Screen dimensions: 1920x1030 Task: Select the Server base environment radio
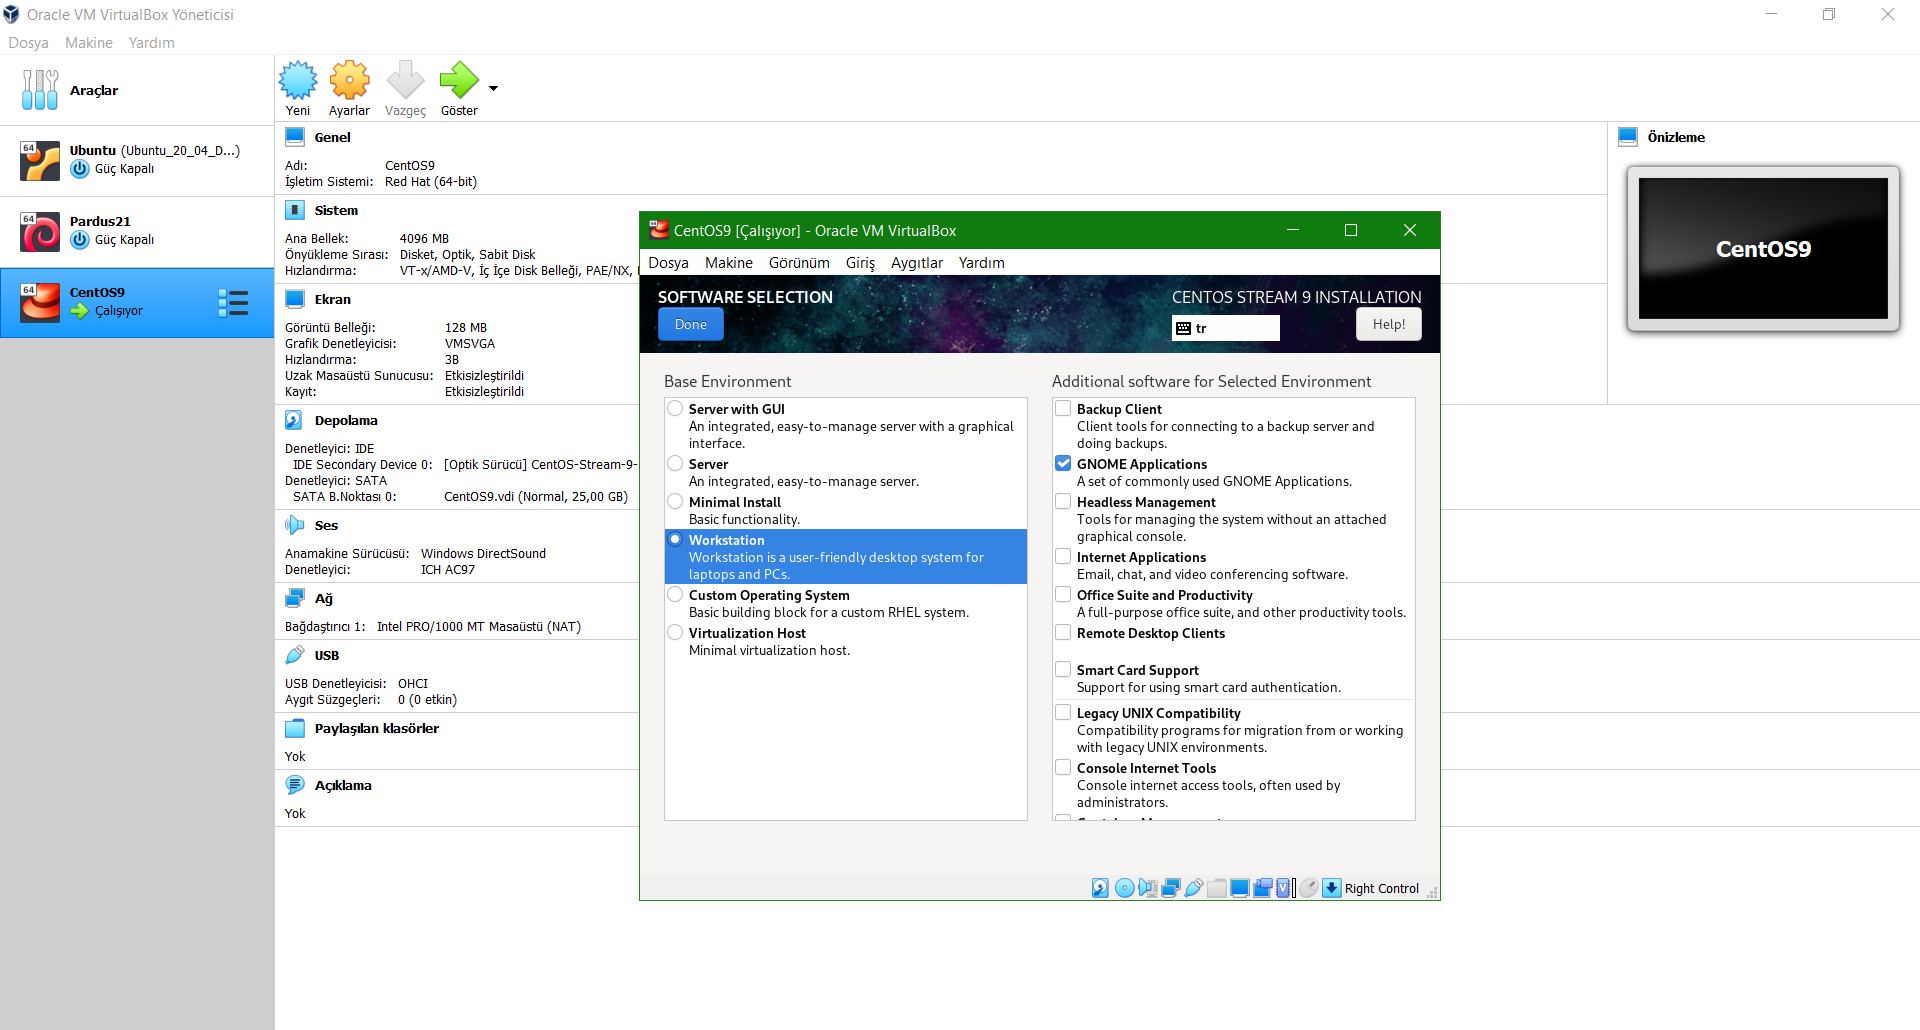tap(676, 463)
